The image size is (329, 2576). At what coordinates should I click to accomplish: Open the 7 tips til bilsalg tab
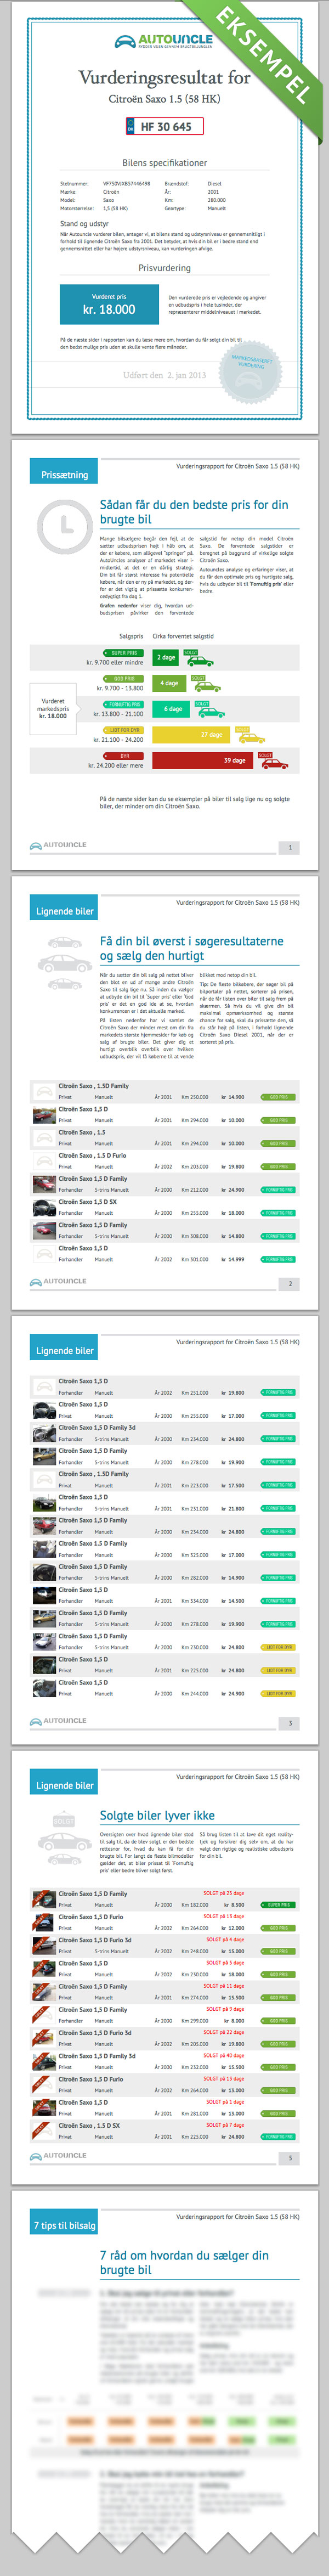(x=64, y=2224)
